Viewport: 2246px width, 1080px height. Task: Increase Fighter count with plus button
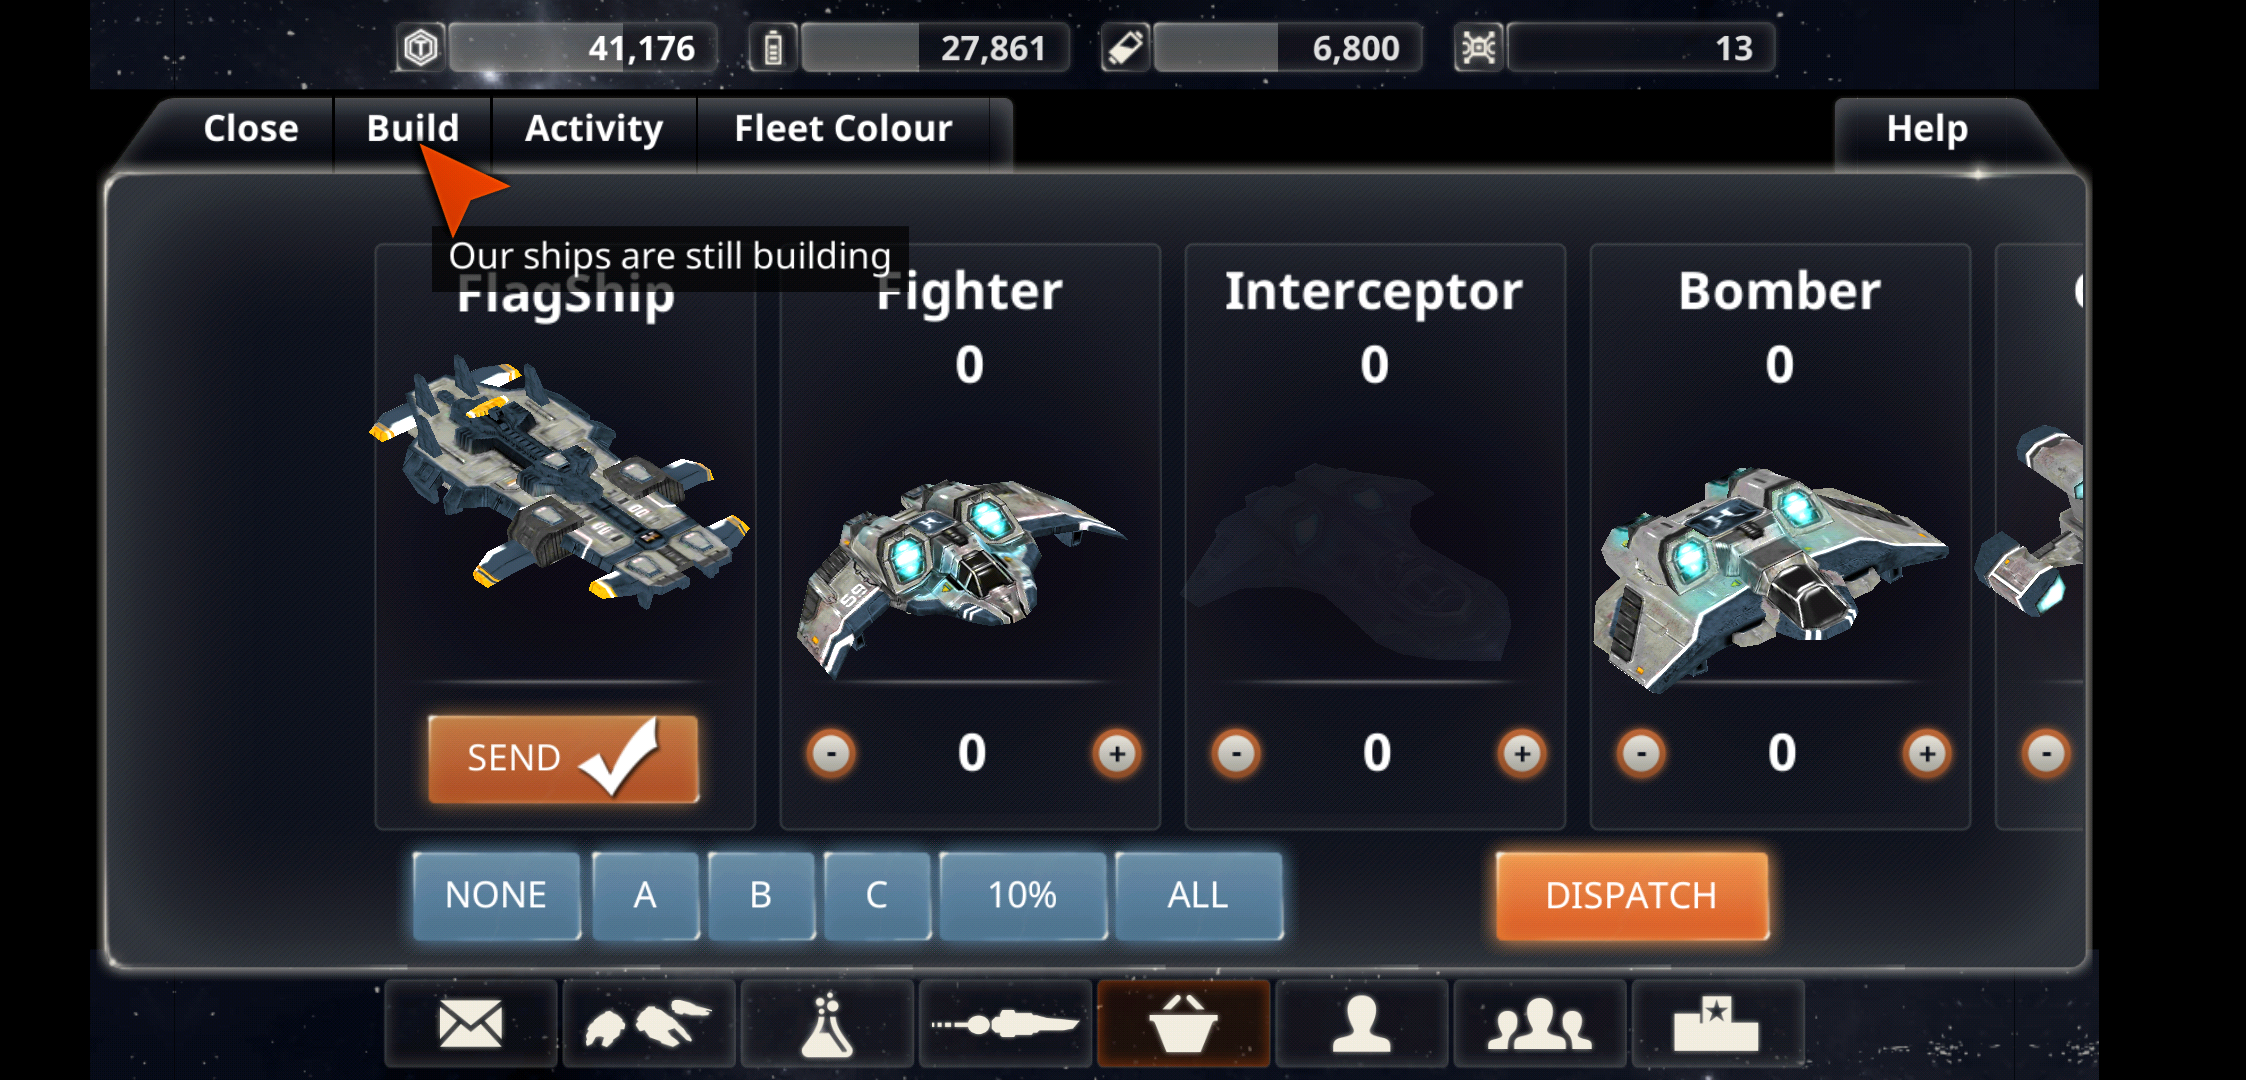[x=1117, y=753]
